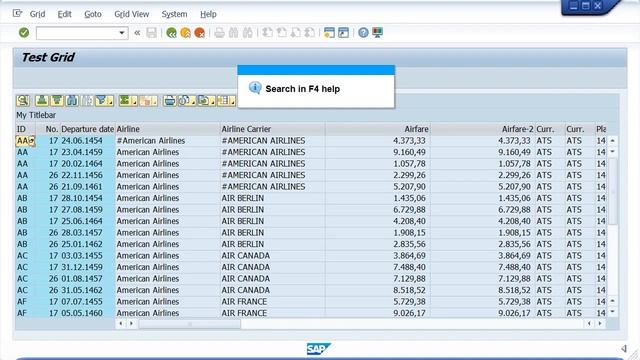This screenshot has height=360, width=640.
Task: Collapse the command field with the double chevron
Action: [137, 33]
